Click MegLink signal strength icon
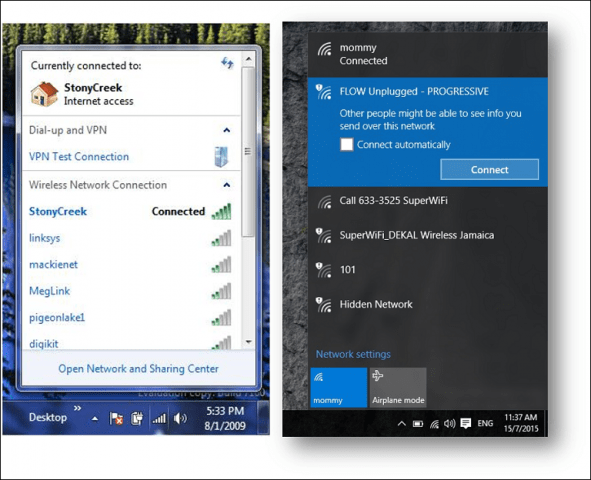This screenshot has width=591, height=480. point(221,291)
